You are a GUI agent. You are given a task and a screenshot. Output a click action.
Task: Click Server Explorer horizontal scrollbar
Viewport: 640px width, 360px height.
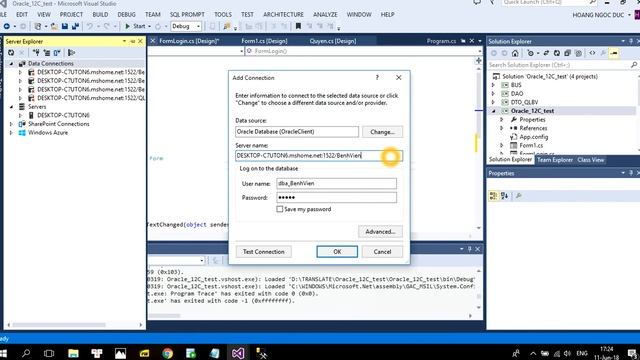click(59, 325)
